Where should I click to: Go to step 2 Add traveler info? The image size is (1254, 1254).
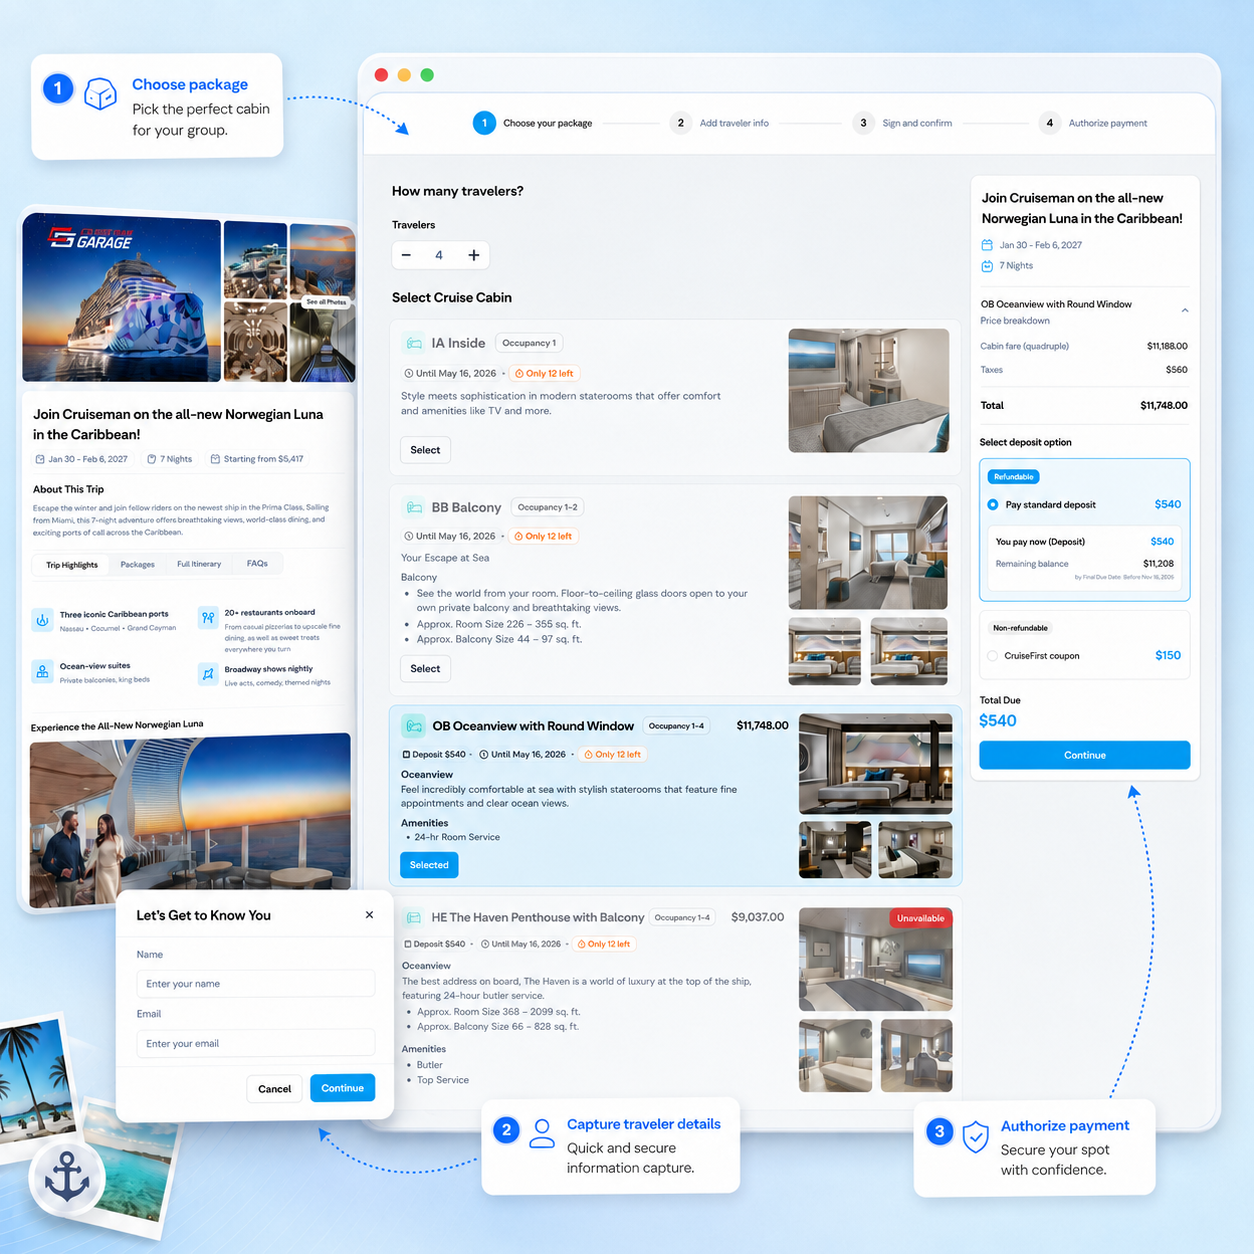(720, 123)
